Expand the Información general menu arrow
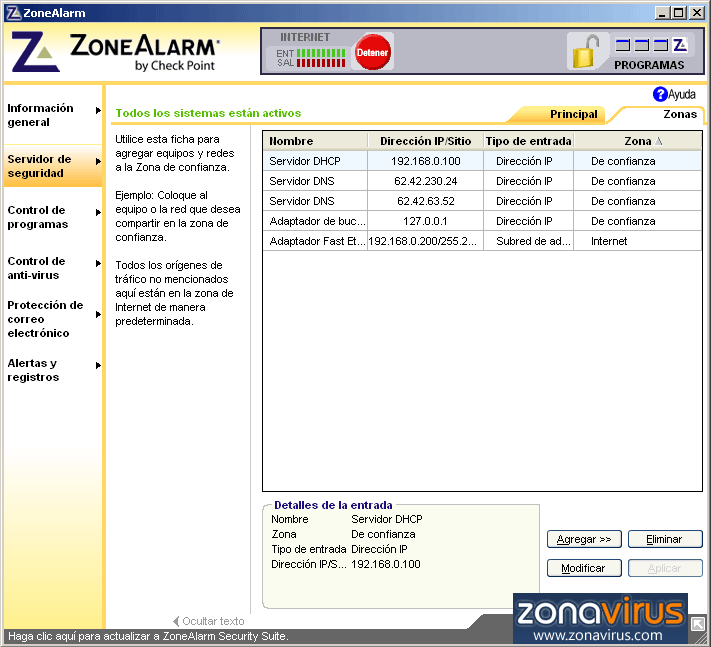711x647 pixels. click(x=98, y=110)
